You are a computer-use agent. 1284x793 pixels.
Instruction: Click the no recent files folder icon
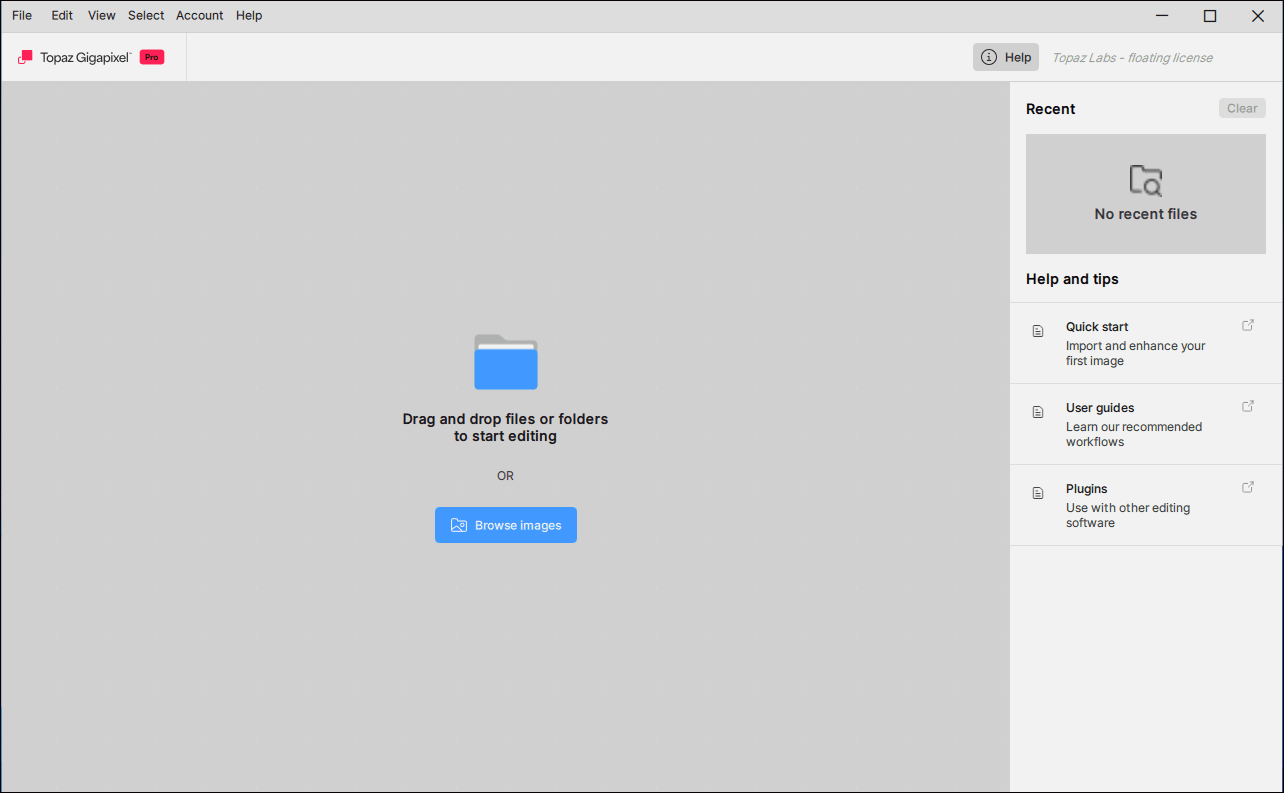(1145, 181)
